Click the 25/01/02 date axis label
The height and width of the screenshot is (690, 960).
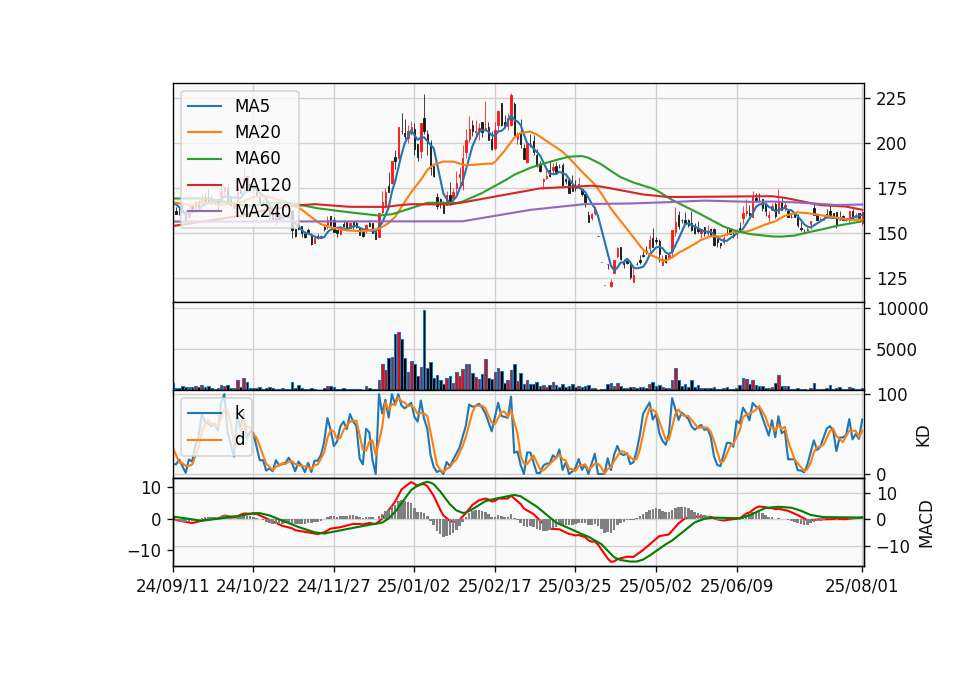(414, 586)
